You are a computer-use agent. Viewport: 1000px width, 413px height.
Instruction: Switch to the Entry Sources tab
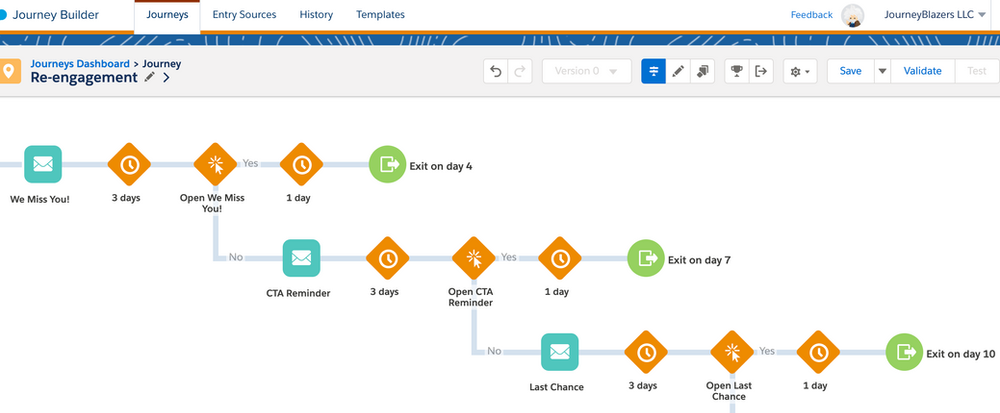pos(245,15)
